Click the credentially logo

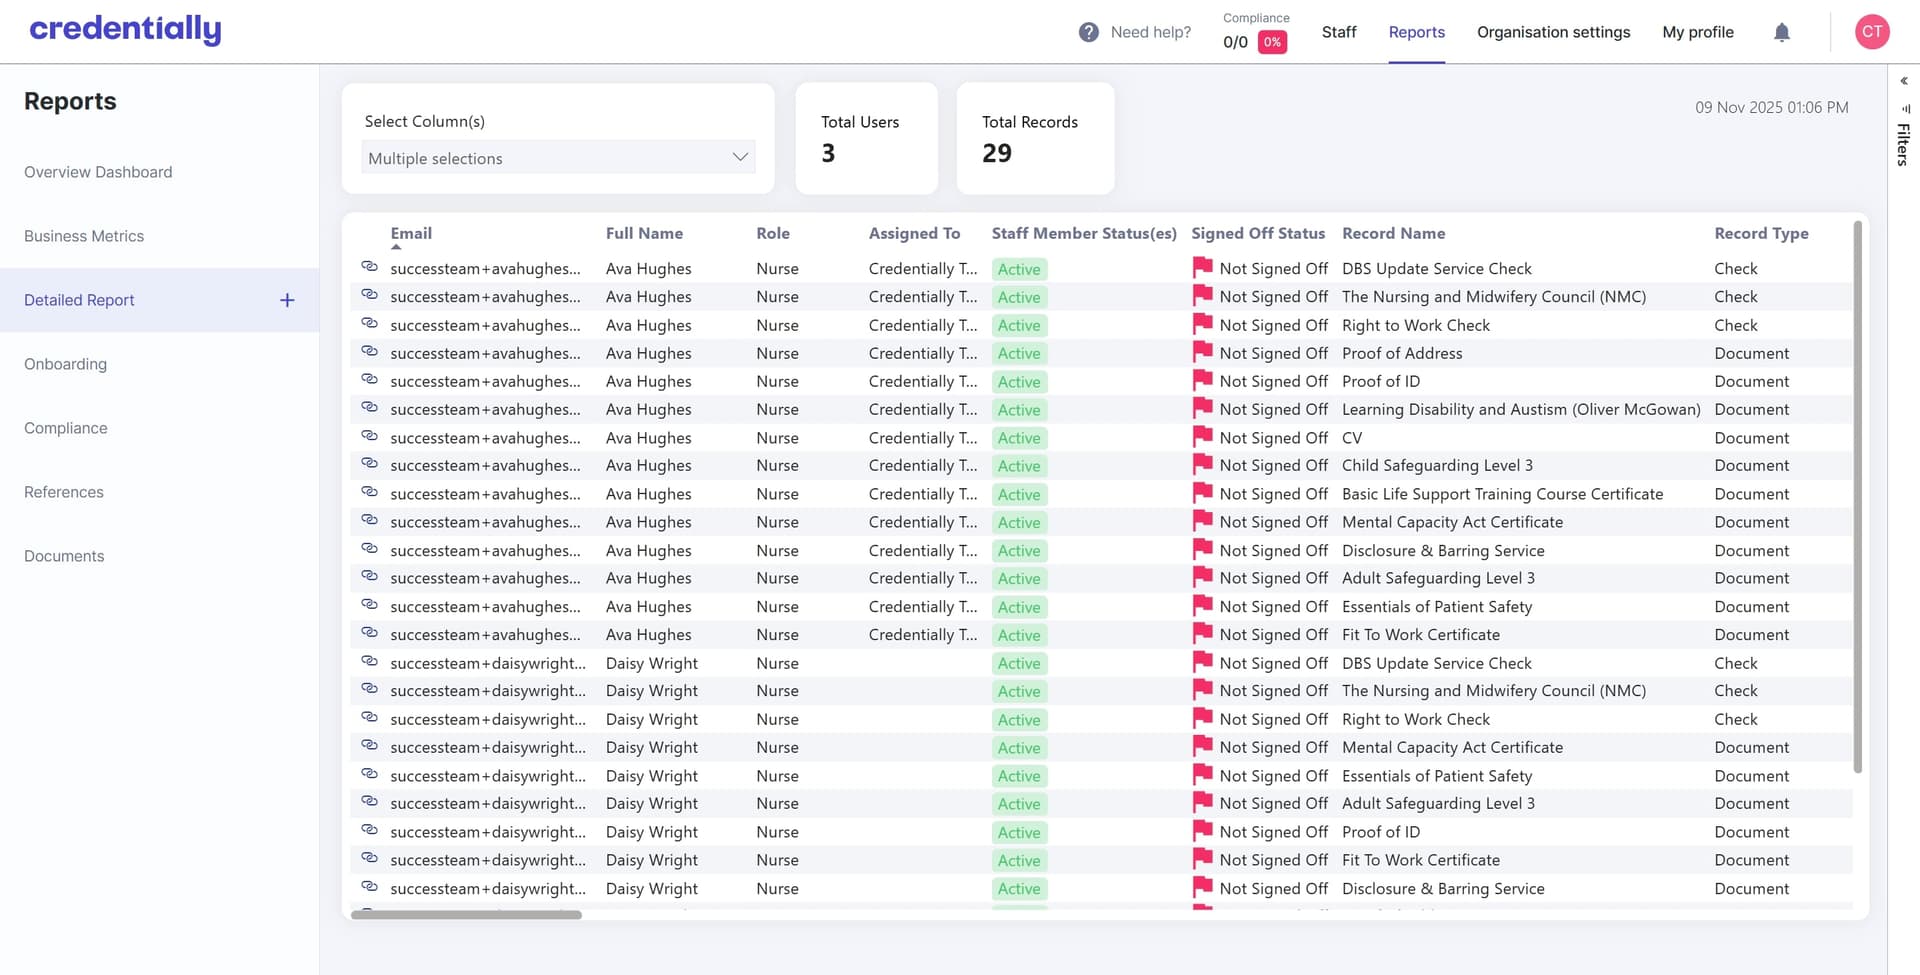click(125, 30)
